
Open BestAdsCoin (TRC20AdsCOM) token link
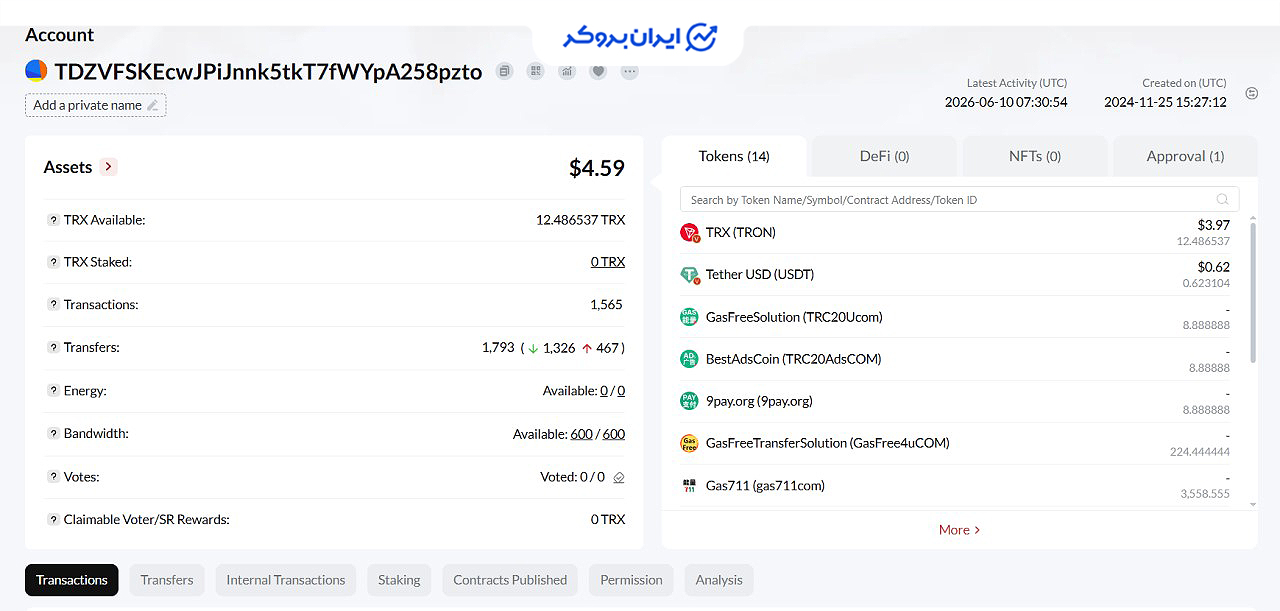pos(794,359)
